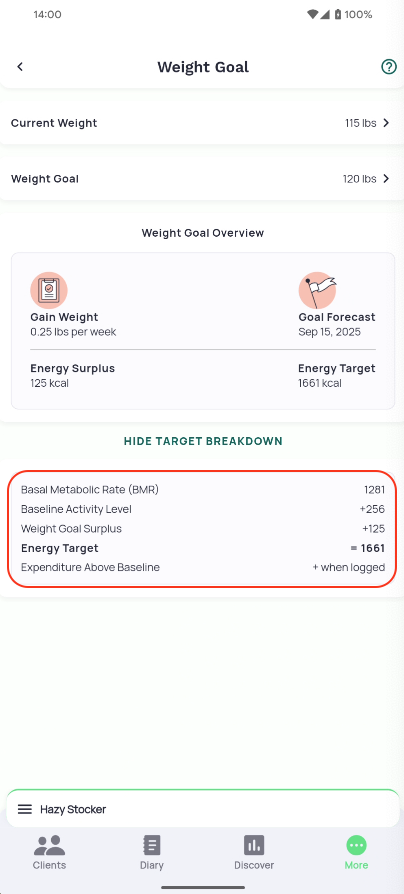Tap the Energy Target 1661 kcal value
The width and height of the screenshot is (404, 894).
[x=320, y=383]
